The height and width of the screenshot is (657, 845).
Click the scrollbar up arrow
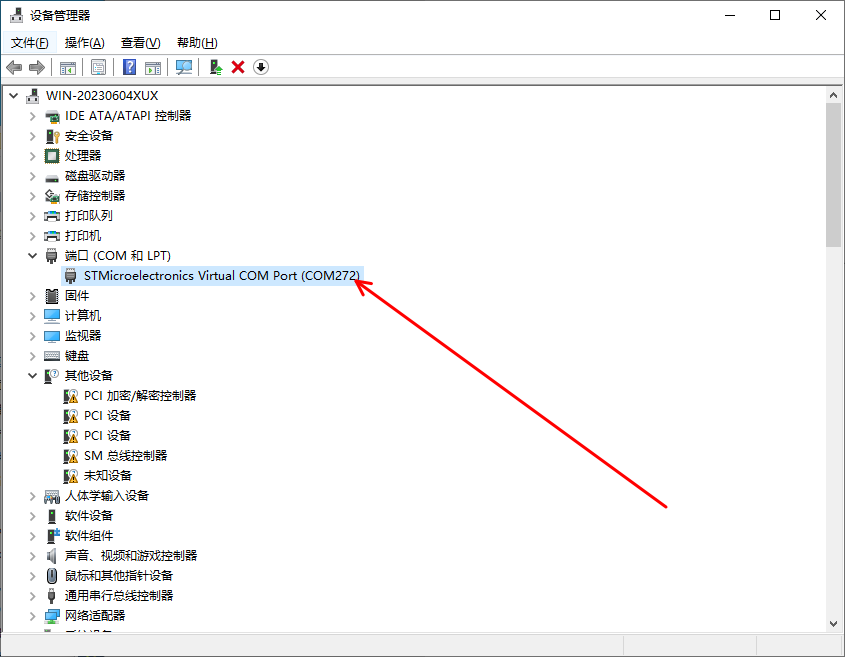tap(833, 95)
